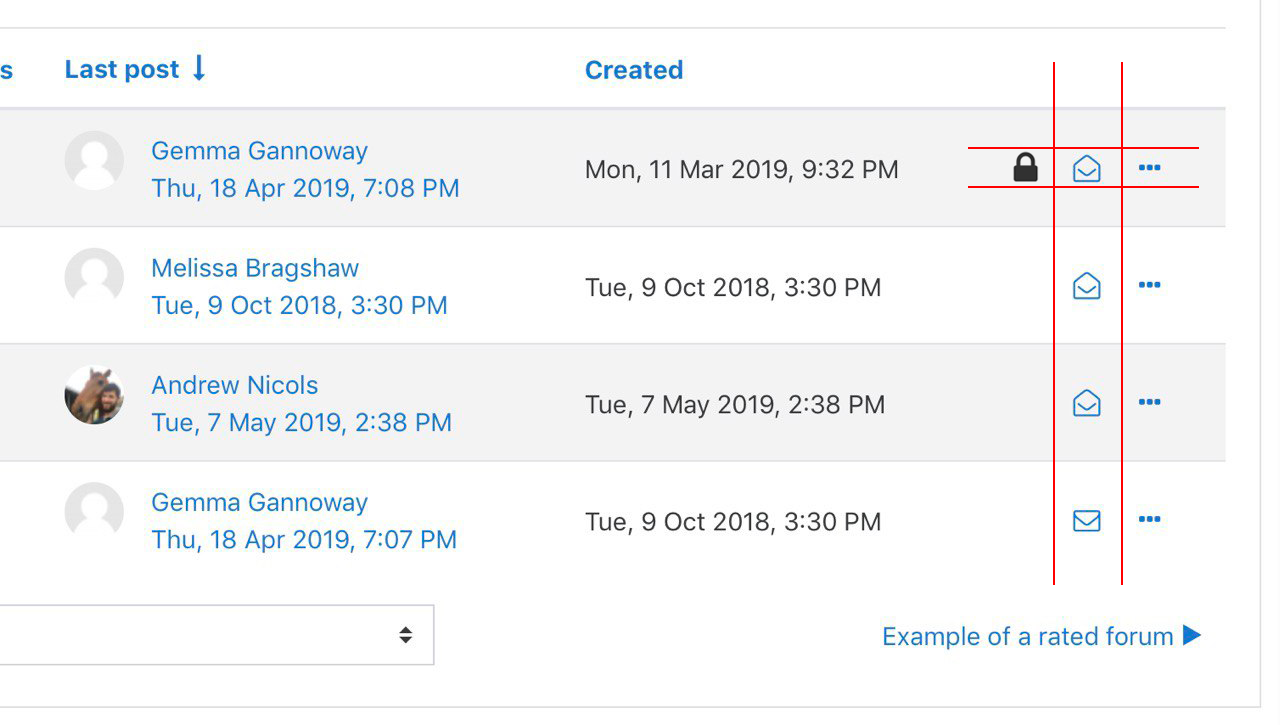Click Andrew Nicols' profile photo avatar
The width and height of the screenshot is (1280, 725).
click(x=94, y=395)
